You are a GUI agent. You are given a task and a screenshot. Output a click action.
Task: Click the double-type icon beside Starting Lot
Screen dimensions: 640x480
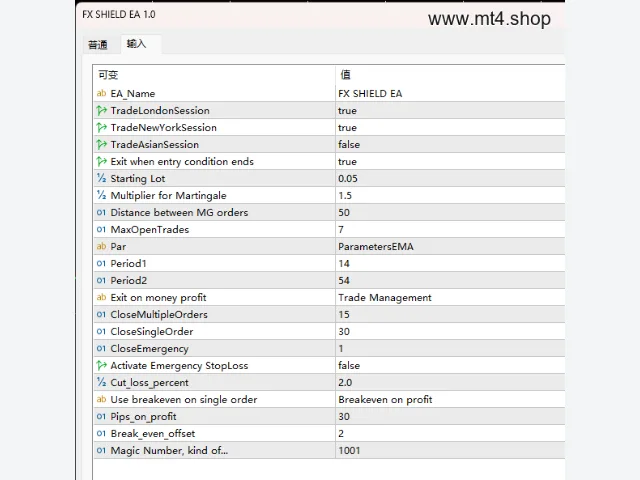click(x=102, y=178)
